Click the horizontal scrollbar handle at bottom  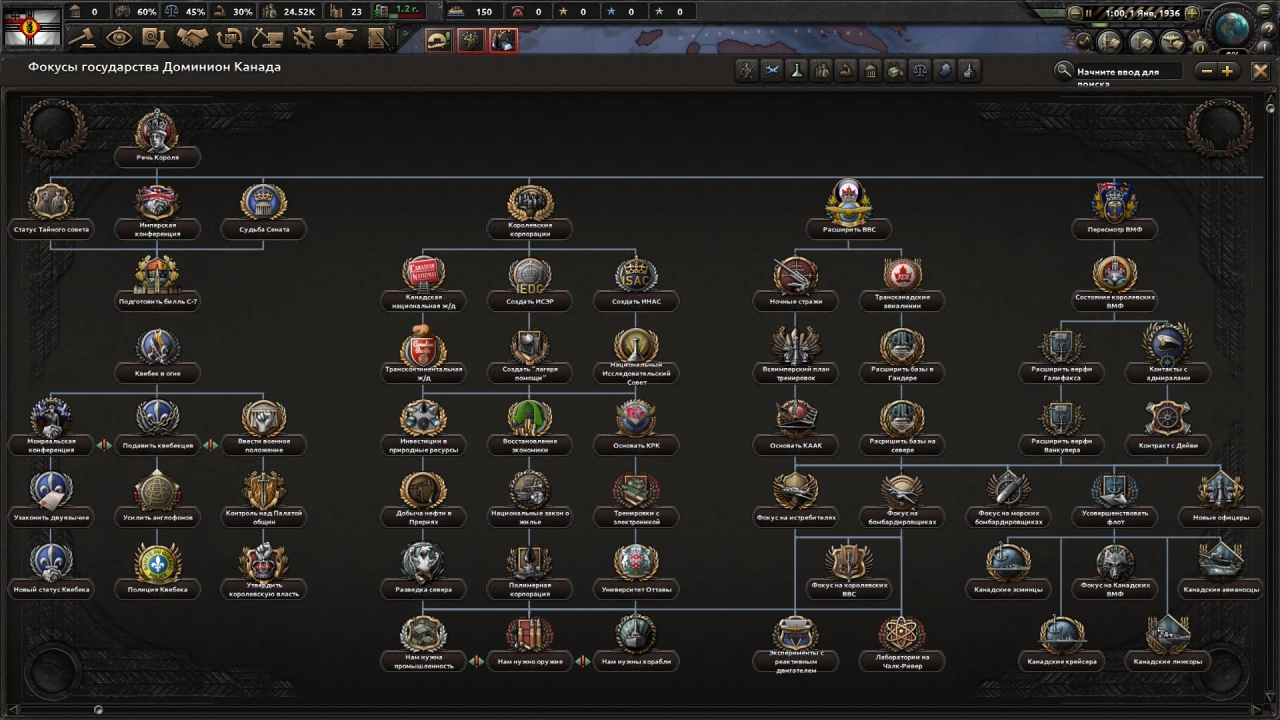pyautogui.click(x=98, y=710)
